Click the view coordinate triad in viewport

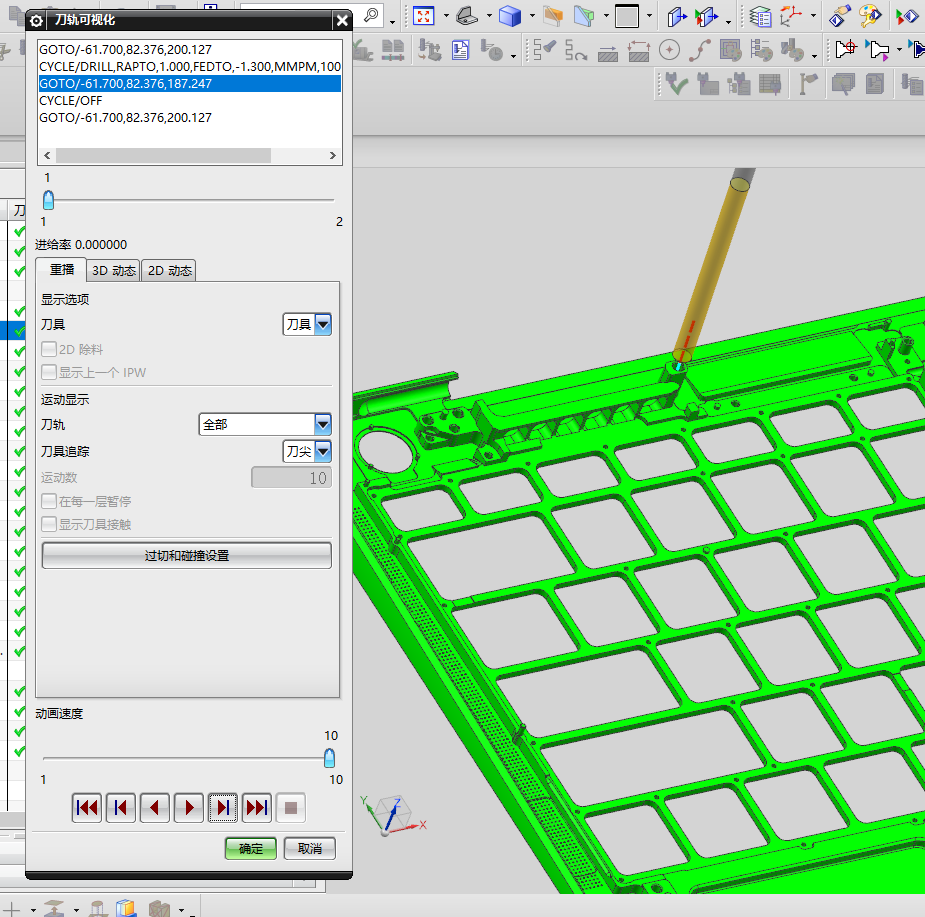pos(392,816)
